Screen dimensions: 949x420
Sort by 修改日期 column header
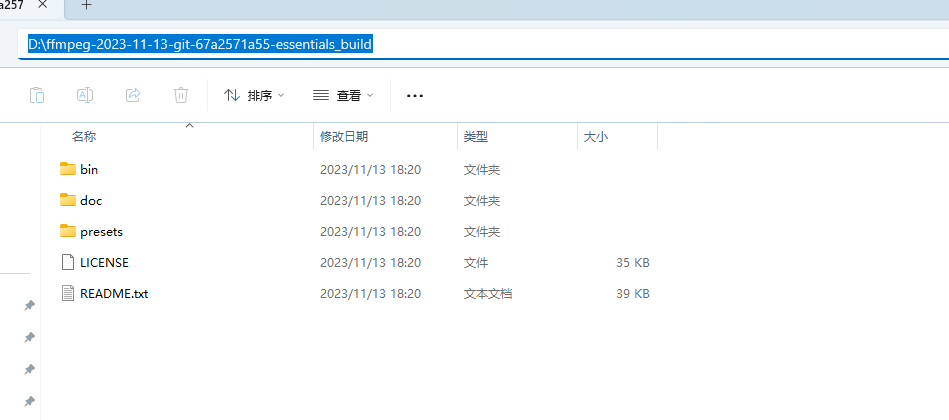point(344,137)
